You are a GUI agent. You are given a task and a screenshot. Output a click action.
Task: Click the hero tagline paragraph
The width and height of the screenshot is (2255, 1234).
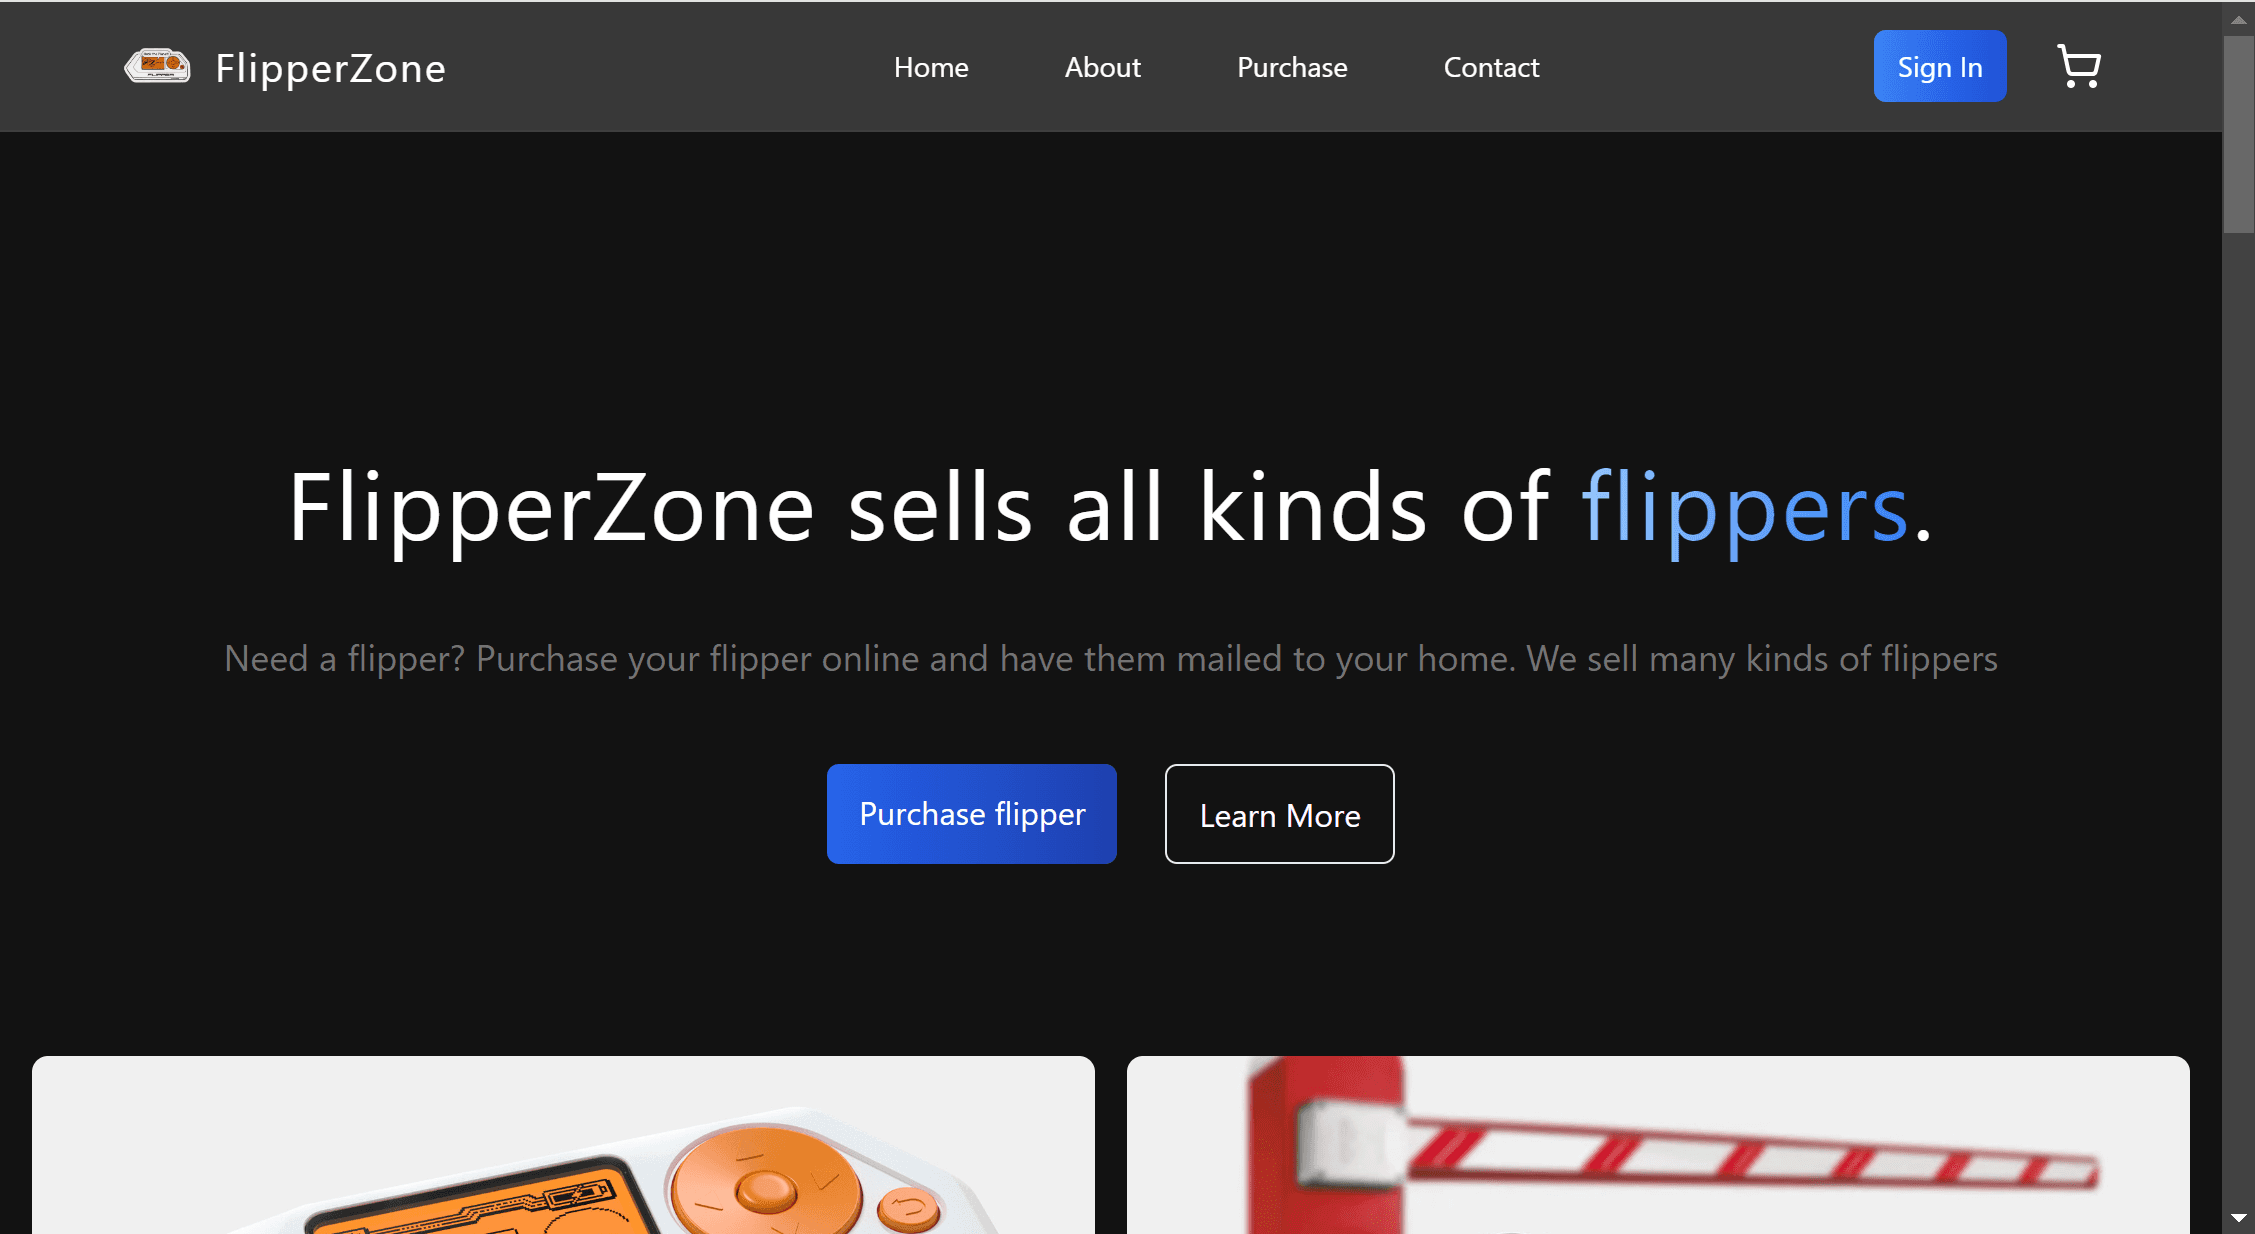pos(1110,659)
